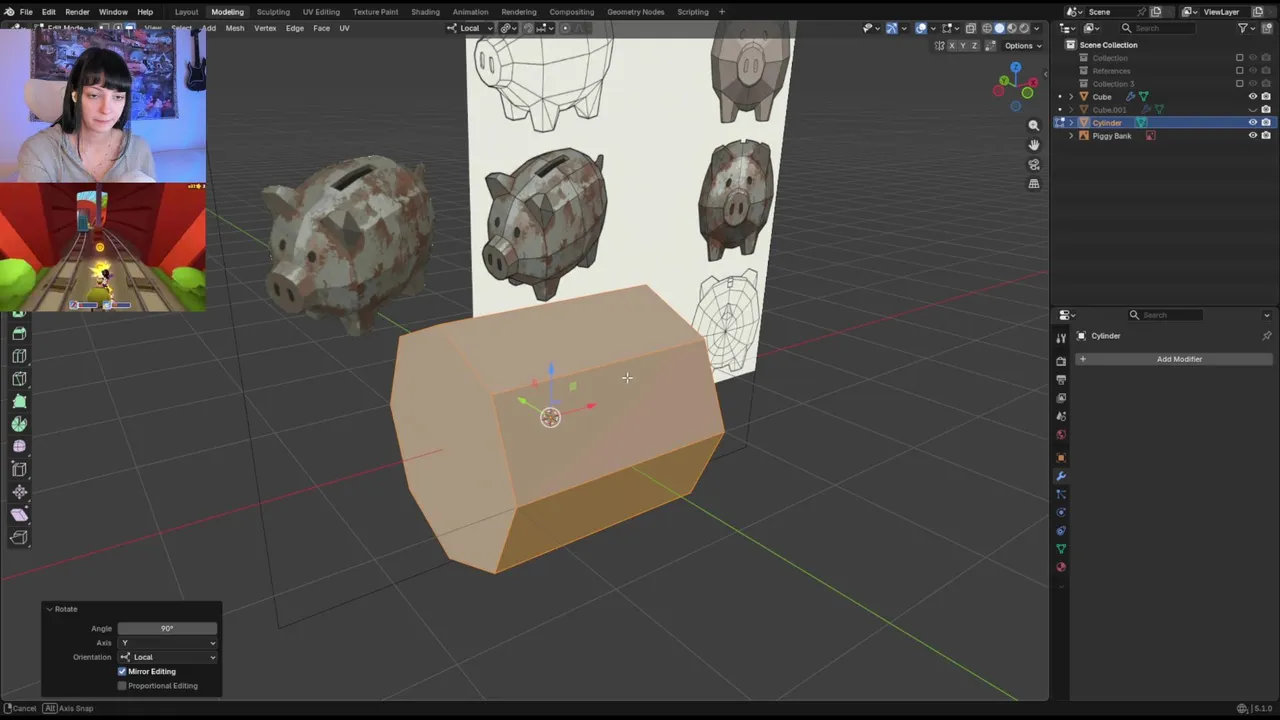Open the Orientation Local dropdown in Rotate panel
The image size is (1280, 720).
coord(167,657)
